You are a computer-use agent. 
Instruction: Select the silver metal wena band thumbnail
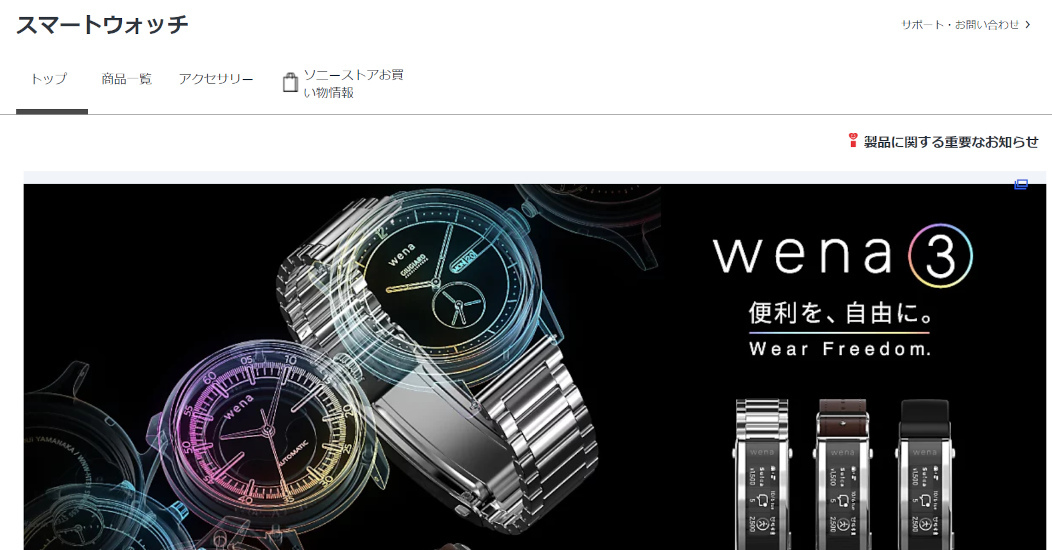pos(762,474)
